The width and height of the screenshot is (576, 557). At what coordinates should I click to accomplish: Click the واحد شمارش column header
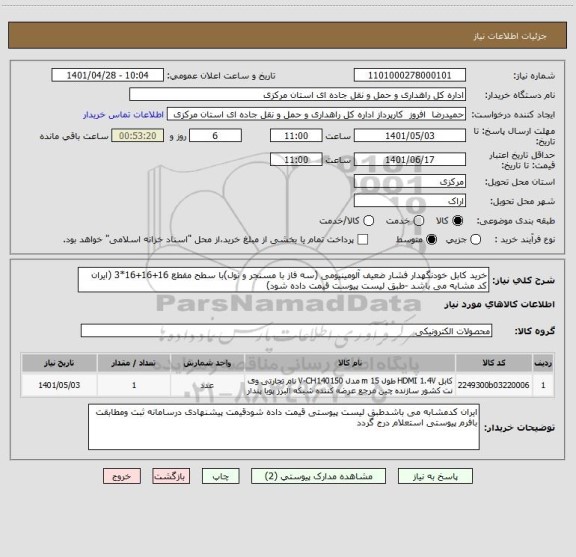207,363
